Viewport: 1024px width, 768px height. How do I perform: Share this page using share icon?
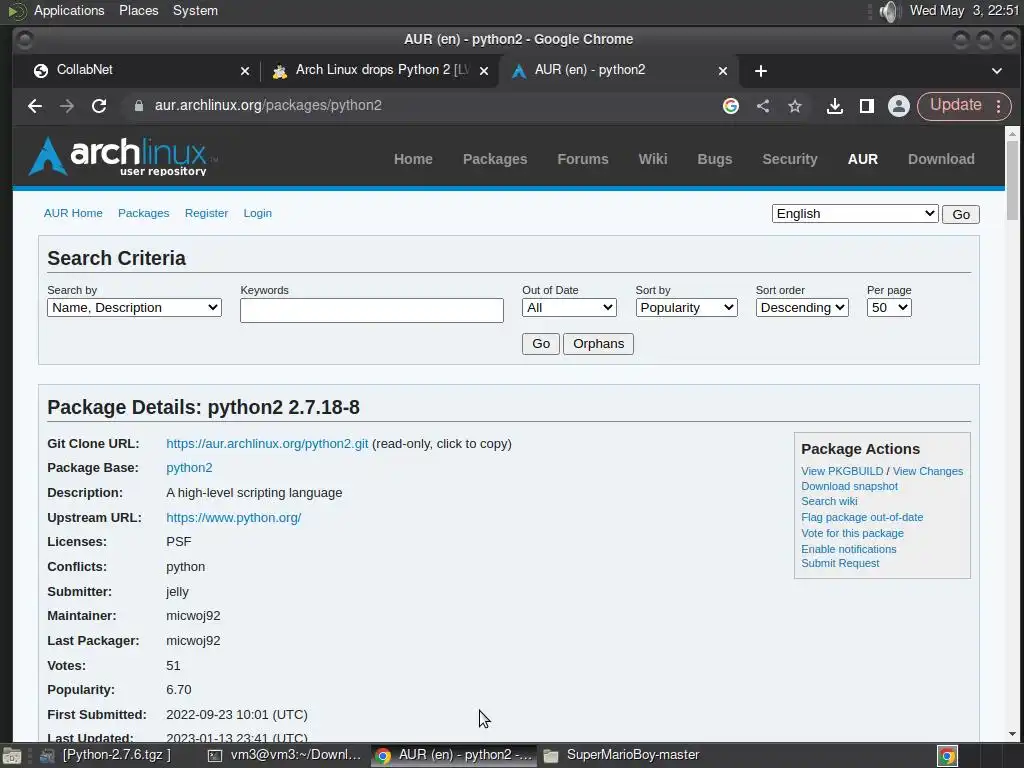763,106
